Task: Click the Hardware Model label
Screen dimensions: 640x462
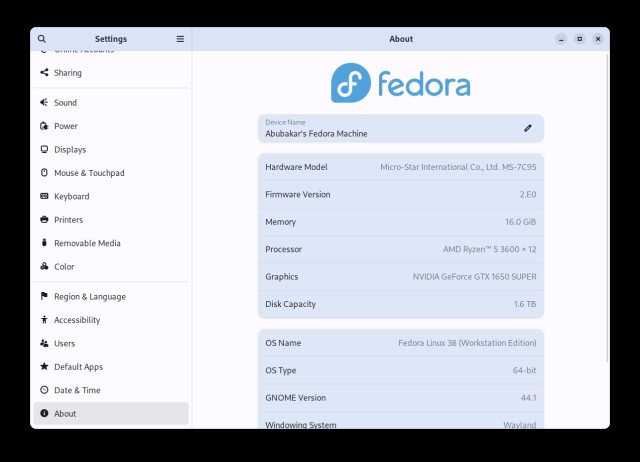Action: tap(296, 167)
